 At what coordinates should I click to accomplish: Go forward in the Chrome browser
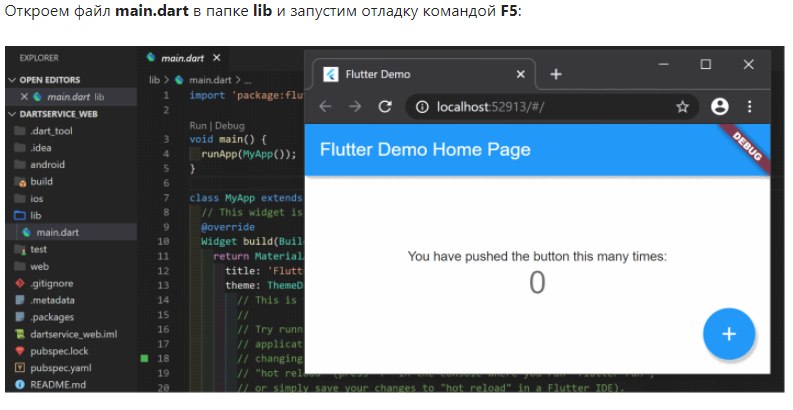point(356,107)
